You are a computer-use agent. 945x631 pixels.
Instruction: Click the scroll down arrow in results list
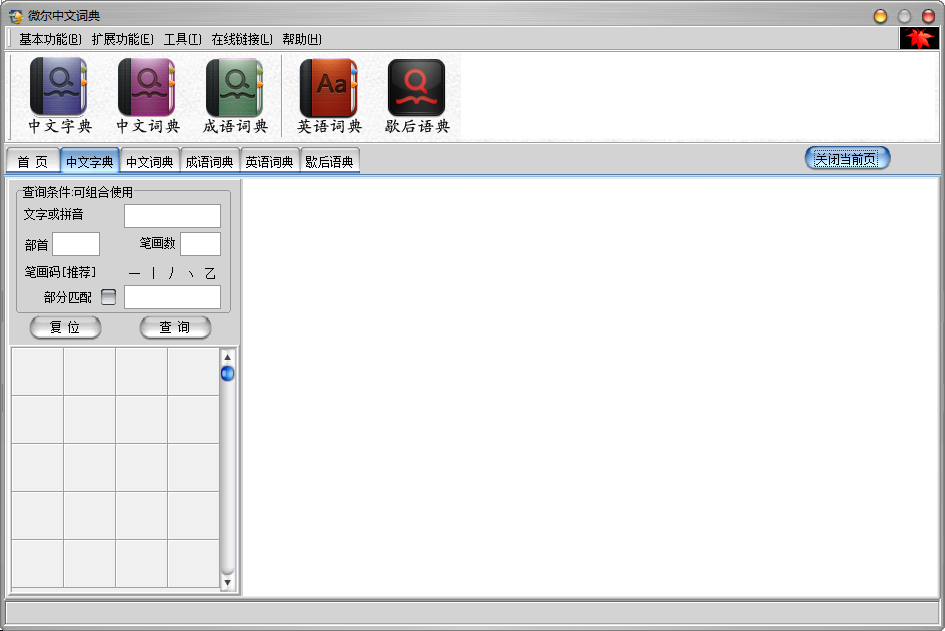point(227,582)
